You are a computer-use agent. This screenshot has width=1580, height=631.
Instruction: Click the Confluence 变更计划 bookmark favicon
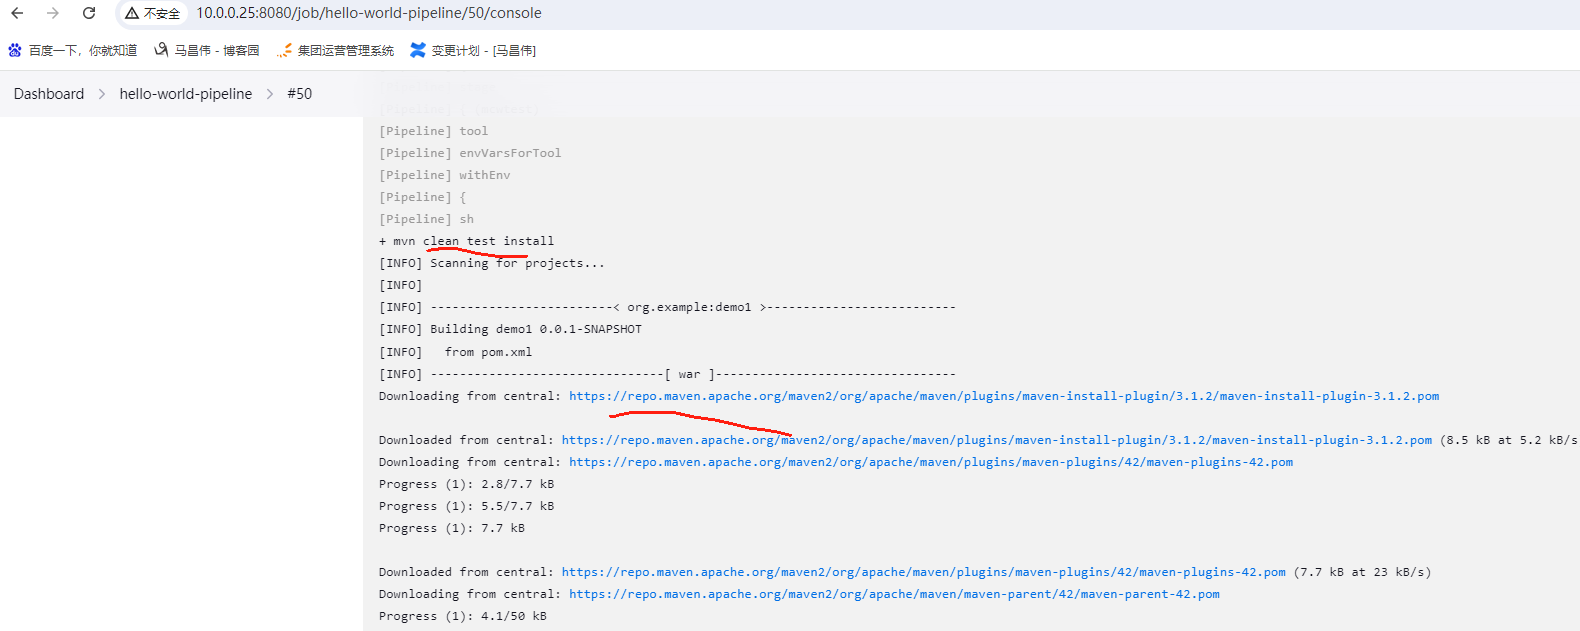(418, 50)
